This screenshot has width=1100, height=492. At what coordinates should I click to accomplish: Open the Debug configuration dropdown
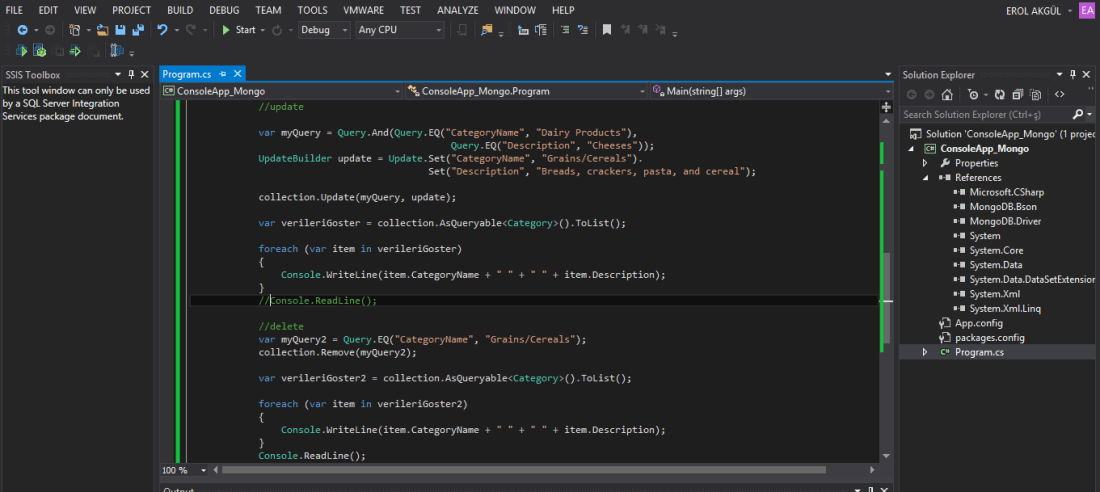tap(323, 30)
